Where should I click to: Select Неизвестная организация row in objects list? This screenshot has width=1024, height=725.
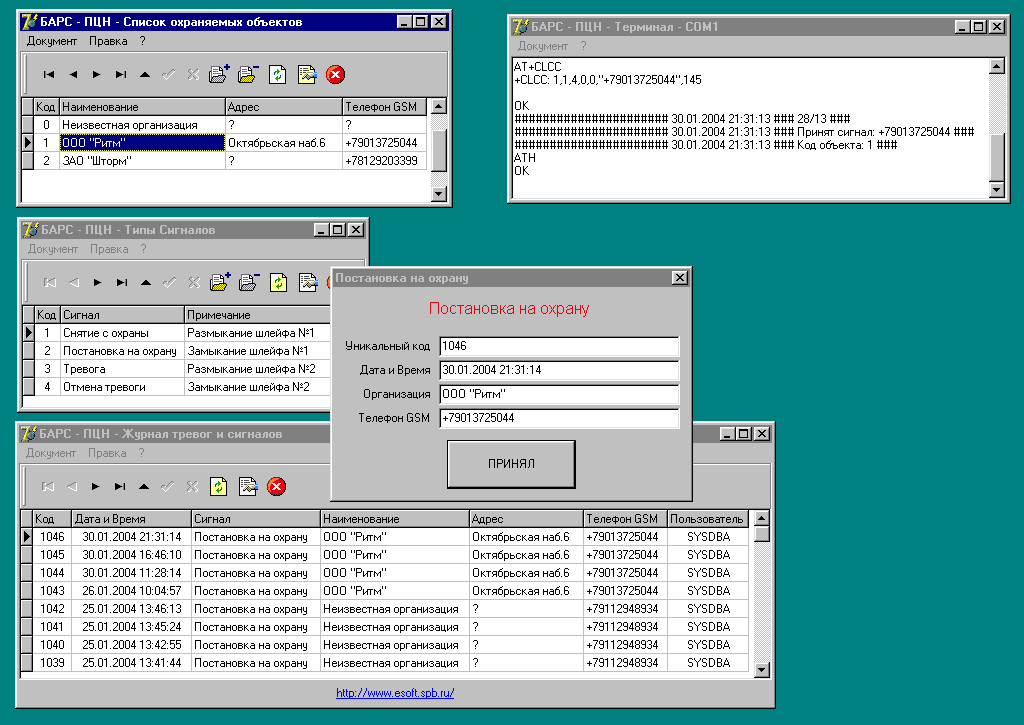click(225, 125)
